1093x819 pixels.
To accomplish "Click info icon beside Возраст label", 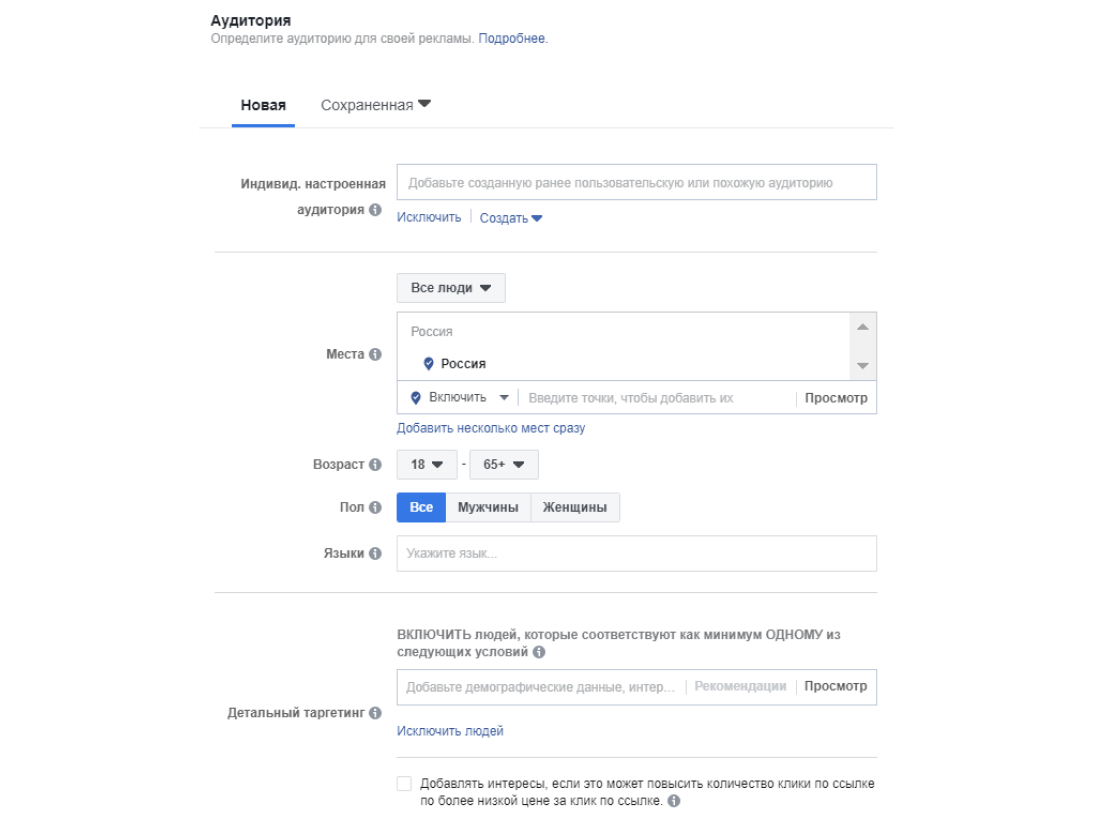I will [x=375, y=465].
